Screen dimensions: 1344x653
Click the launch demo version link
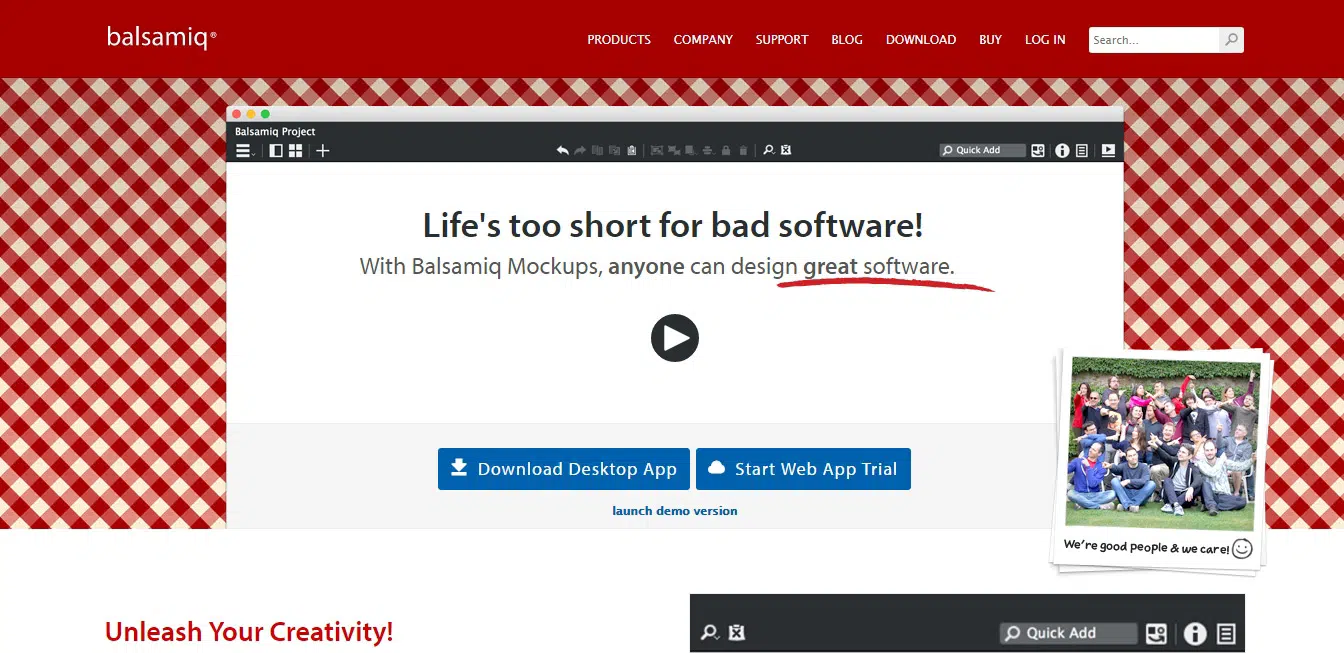[675, 511]
